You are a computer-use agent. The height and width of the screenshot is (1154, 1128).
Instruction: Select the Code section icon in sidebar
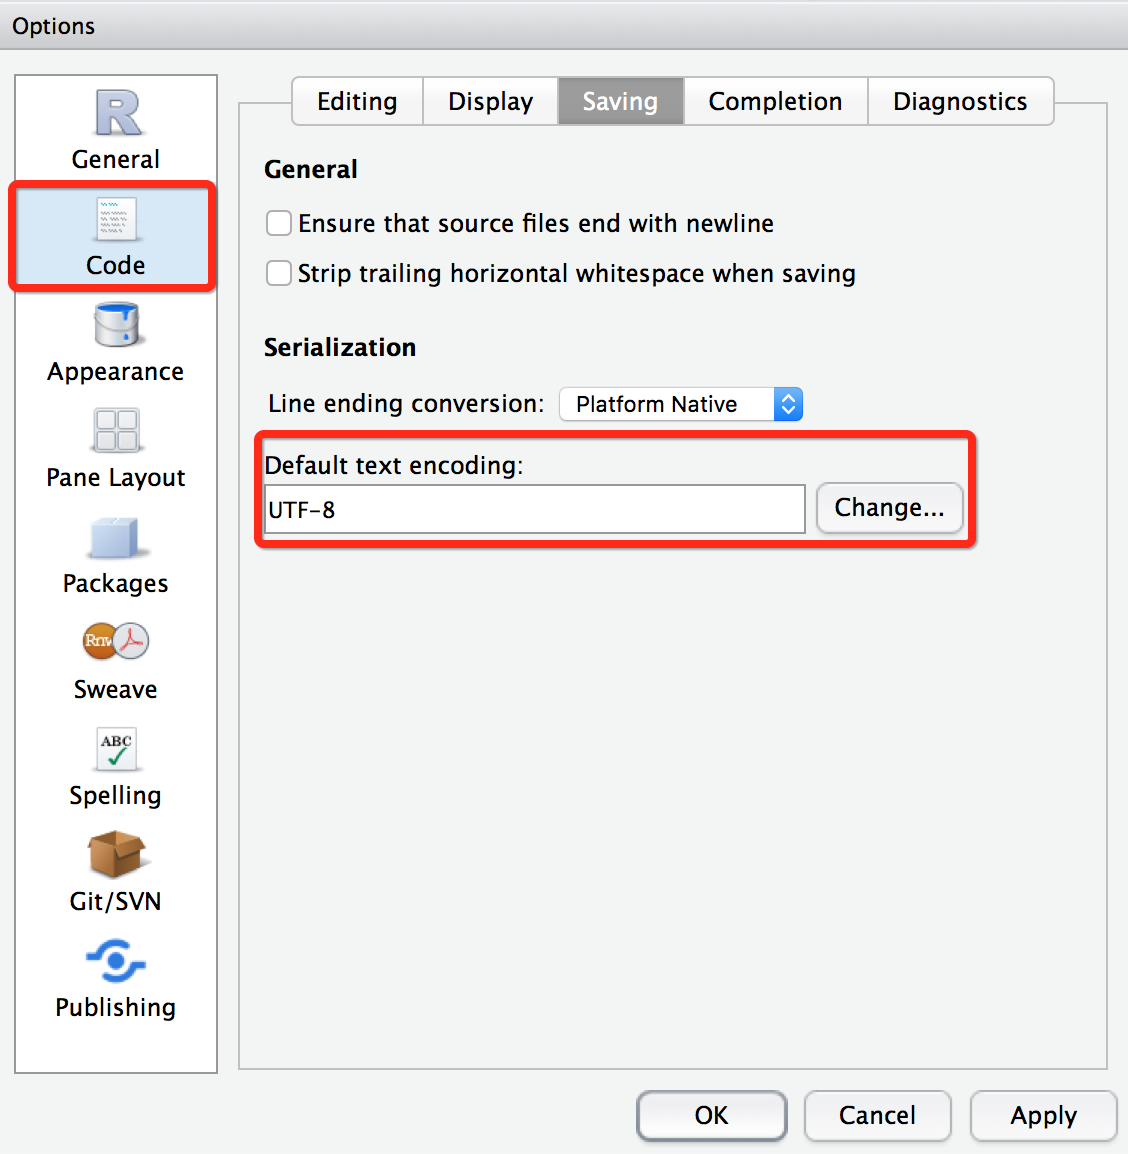116,221
